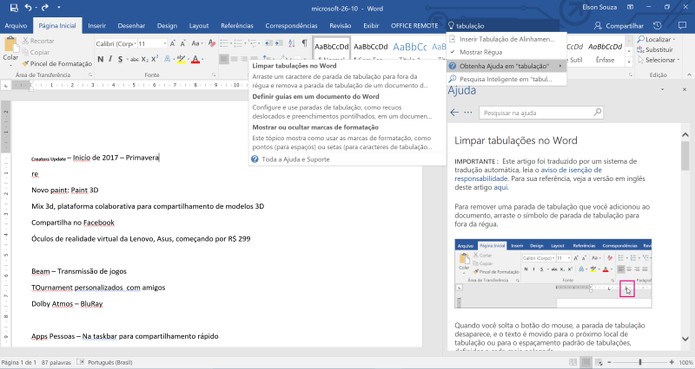Open the Arquivo tab
Viewport: 695px width, 369px height.
pyautogui.click(x=16, y=26)
